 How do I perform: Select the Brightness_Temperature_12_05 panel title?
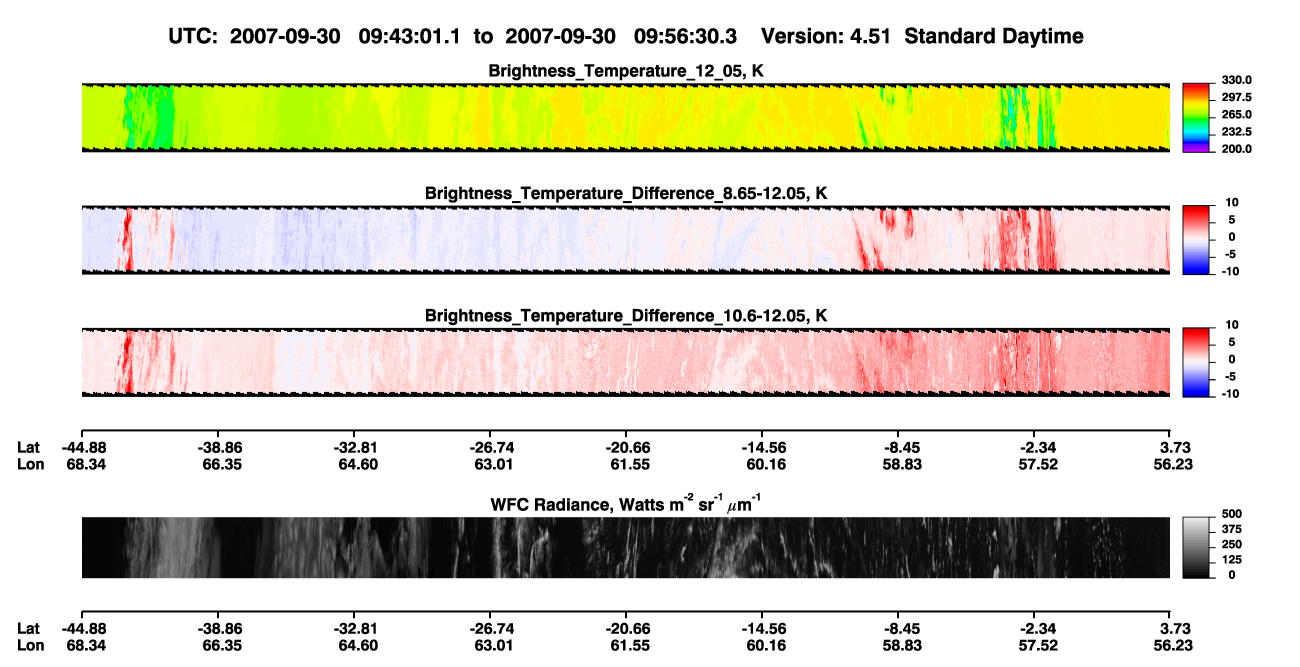point(626,70)
